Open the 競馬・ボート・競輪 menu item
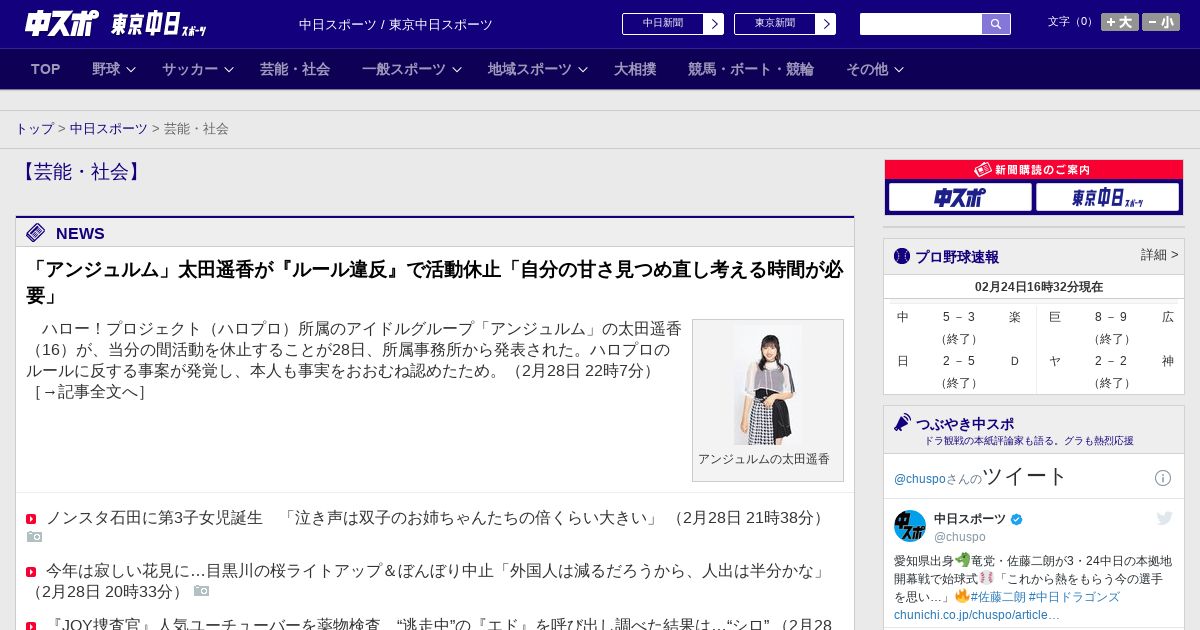The width and height of the screenshot is (1200, 630). [x=751, y=69]
